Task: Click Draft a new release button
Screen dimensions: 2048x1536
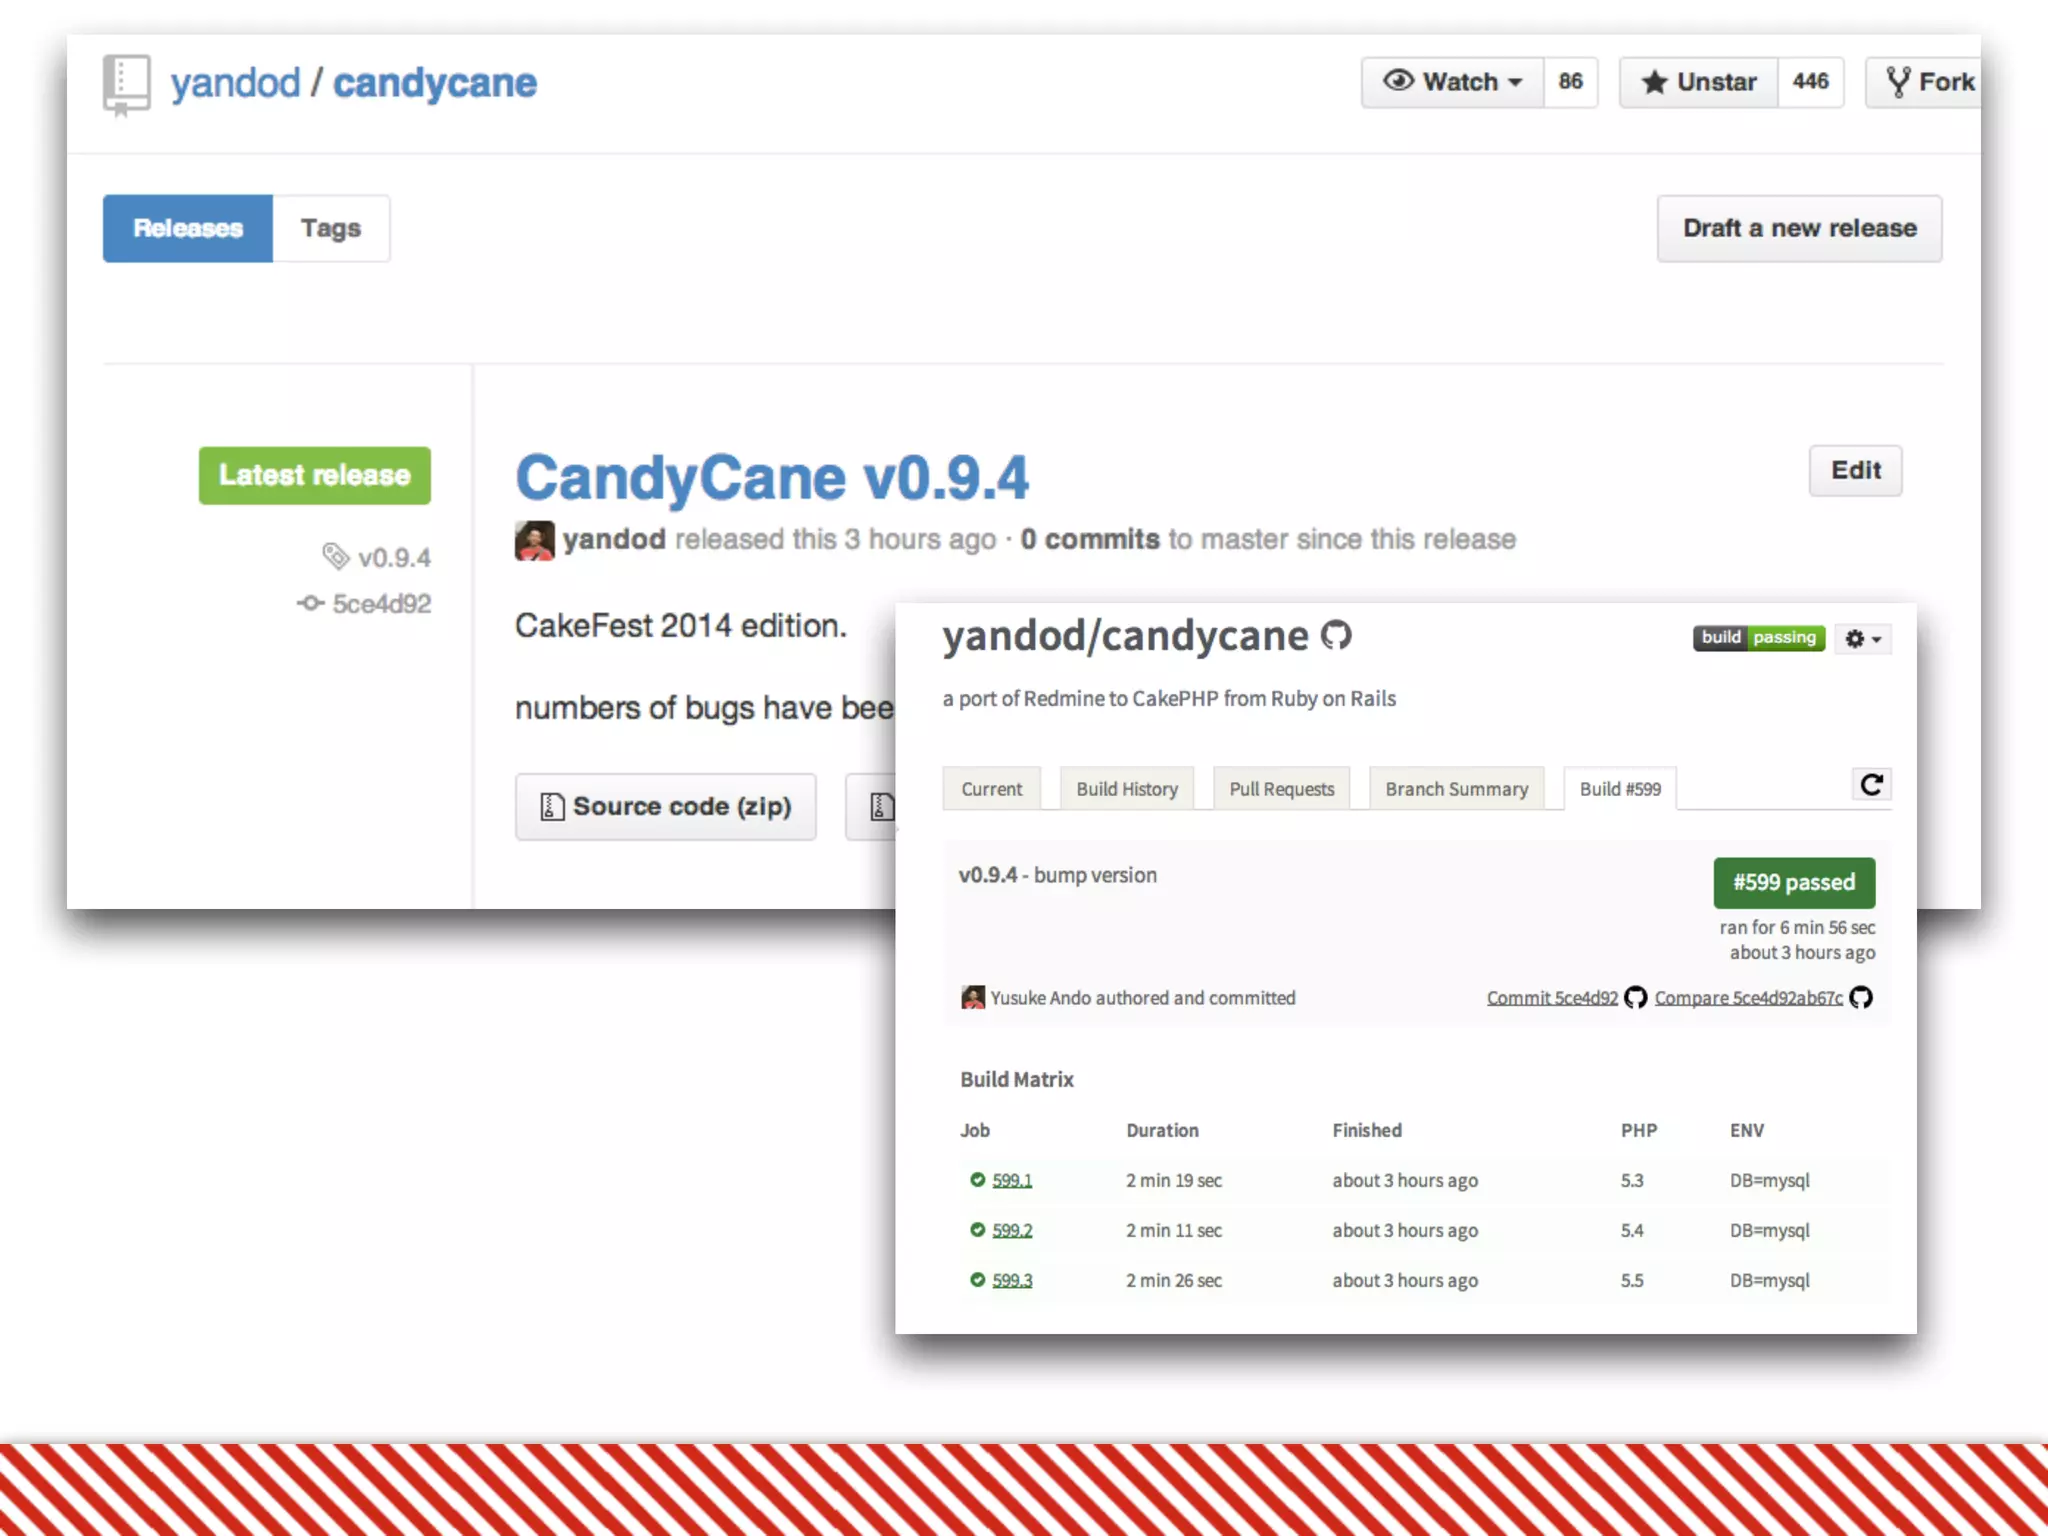Action: coord(1798,228)
